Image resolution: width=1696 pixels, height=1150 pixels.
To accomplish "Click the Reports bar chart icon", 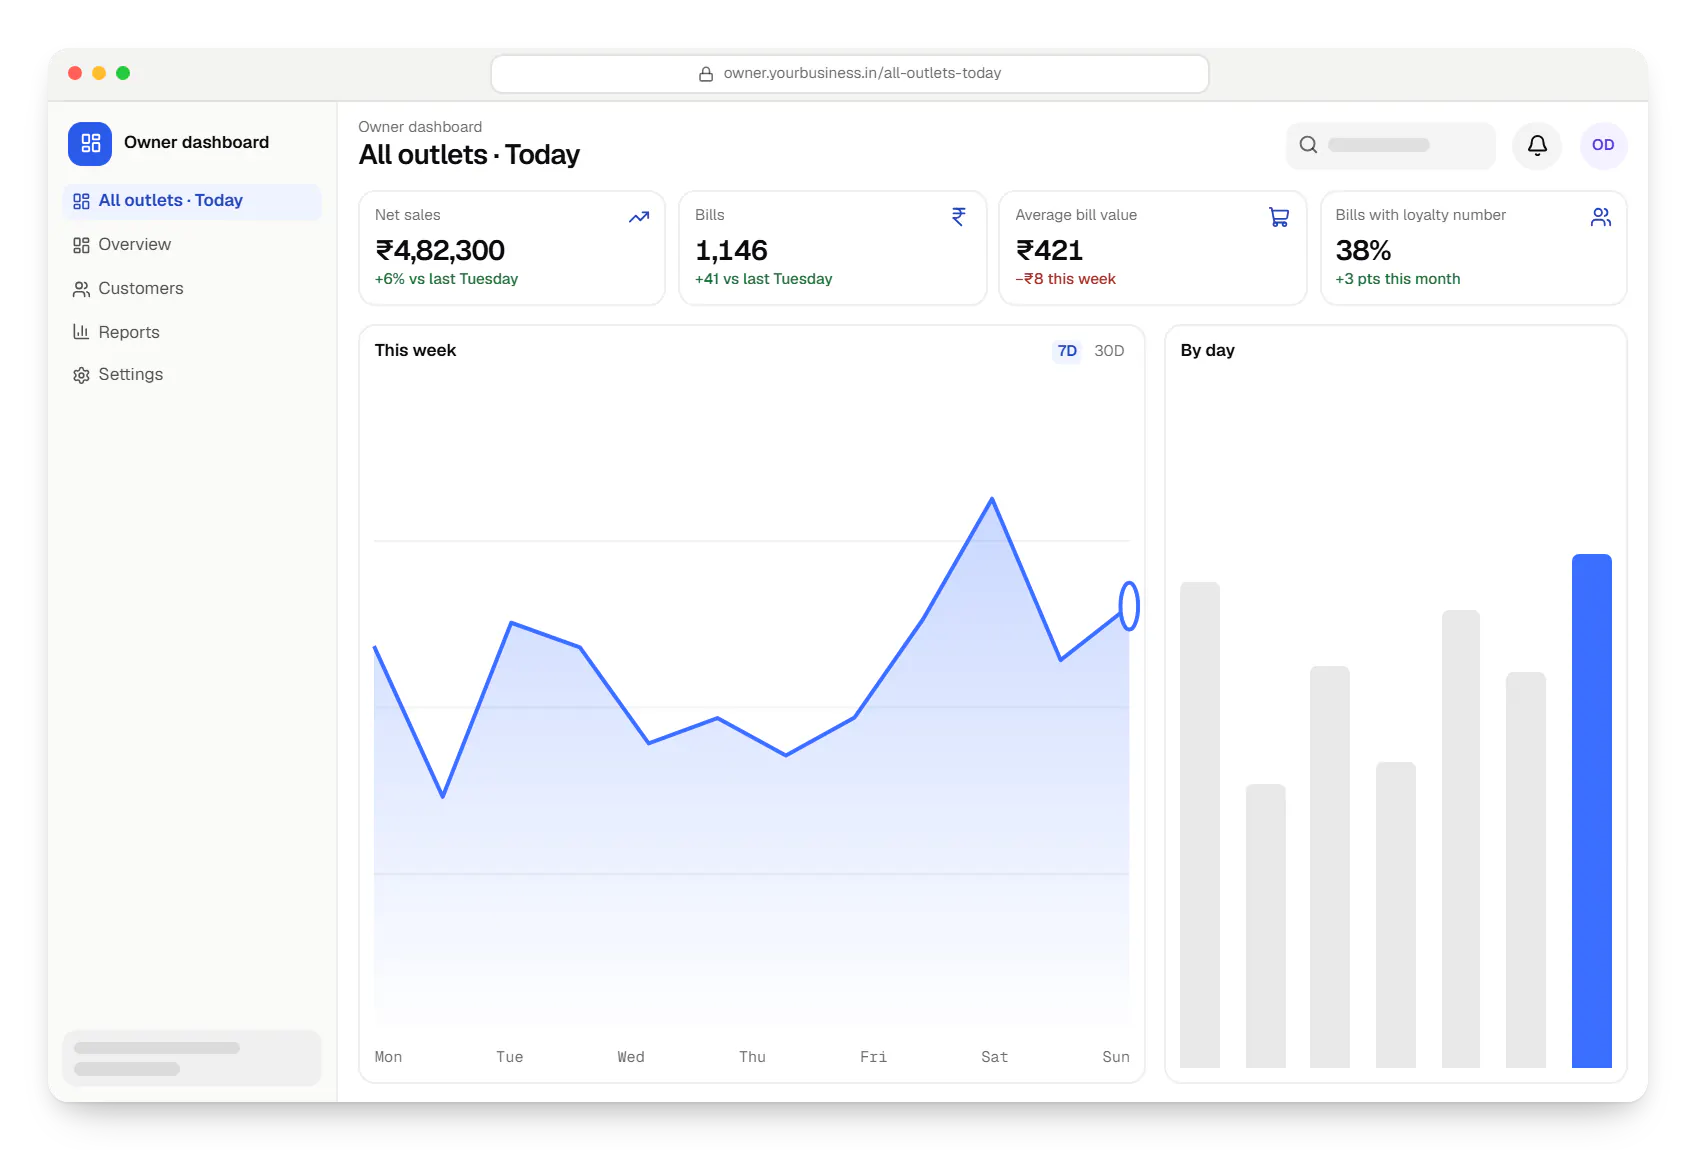I will point(81,332).
